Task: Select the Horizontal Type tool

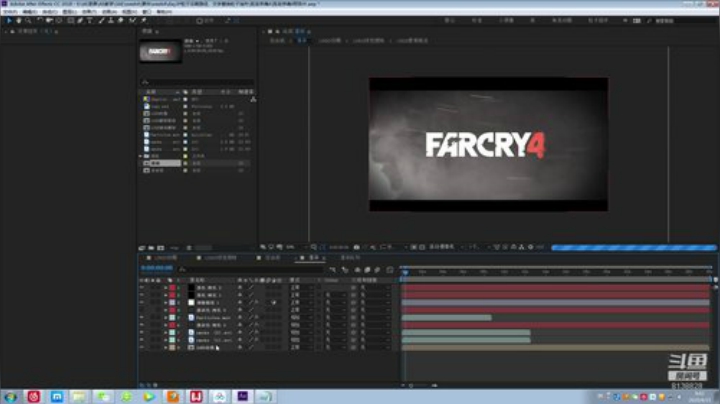Action: tap(90, 21)
